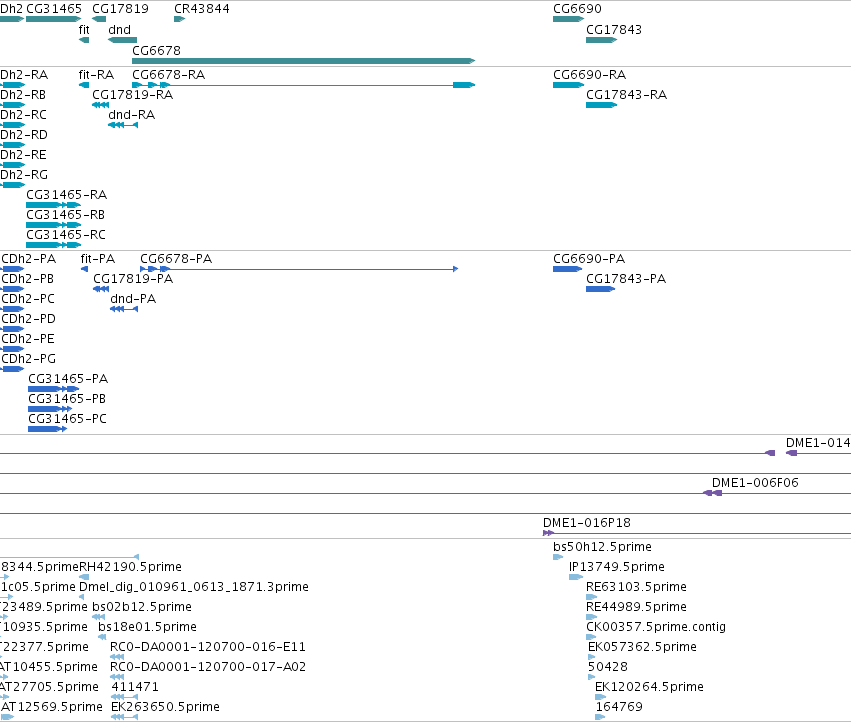
Task: Select the CG6678-PA CDS line
Action: (299, 269)
